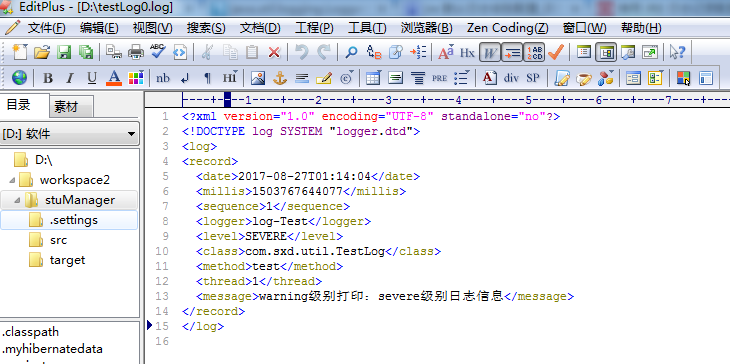This screenshot has height=364, width=730.
Task: Insert div tag
Action: [x=511, y=78]
